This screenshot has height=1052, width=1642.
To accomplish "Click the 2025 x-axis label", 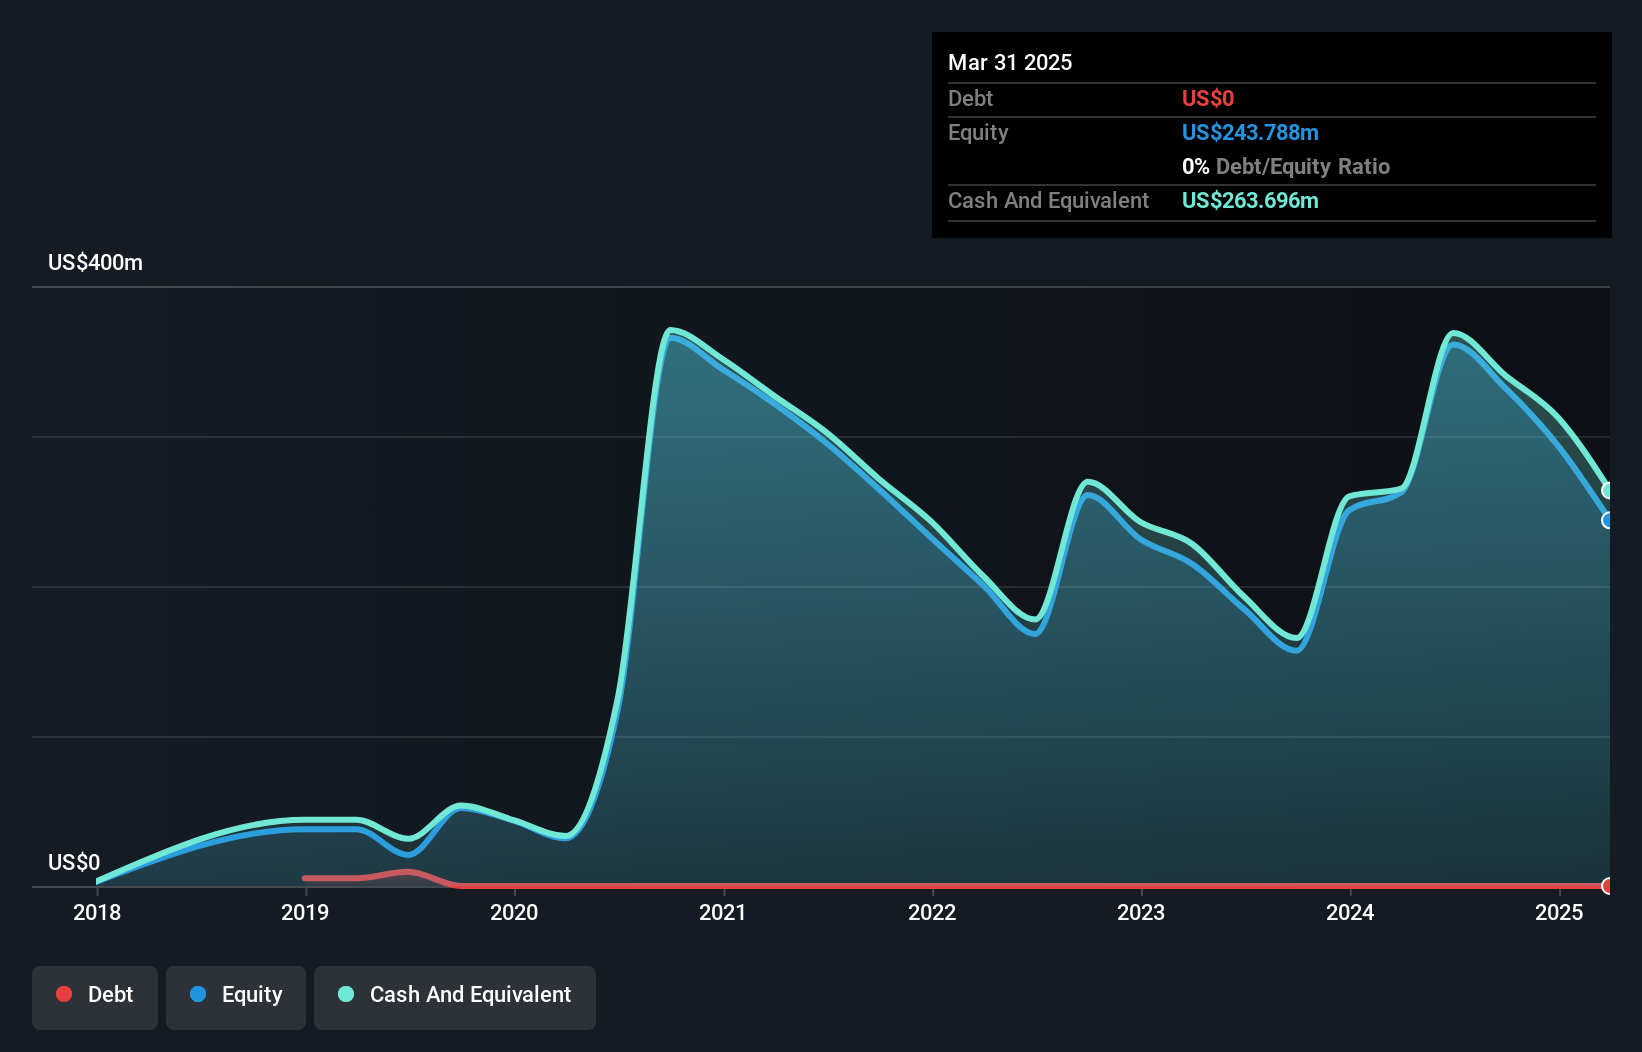I will (1559, 912).
